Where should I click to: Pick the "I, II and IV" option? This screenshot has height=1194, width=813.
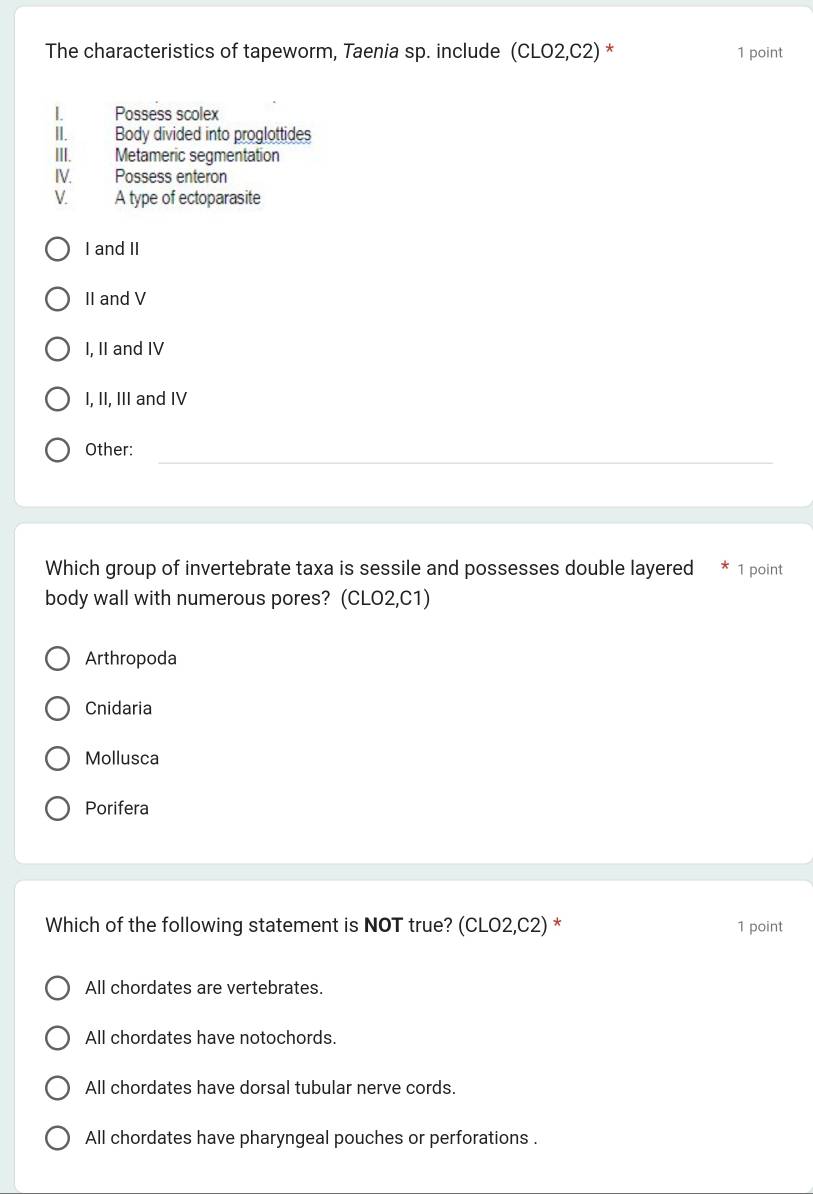(x=58, y=349)
